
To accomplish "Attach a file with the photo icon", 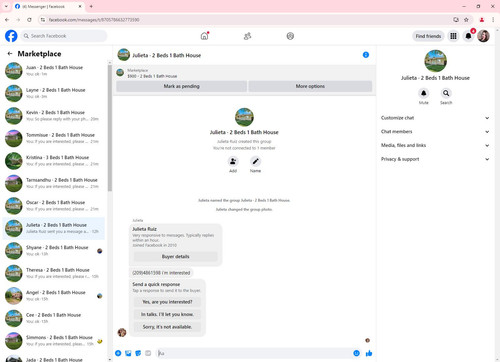I will click(128, 353).
